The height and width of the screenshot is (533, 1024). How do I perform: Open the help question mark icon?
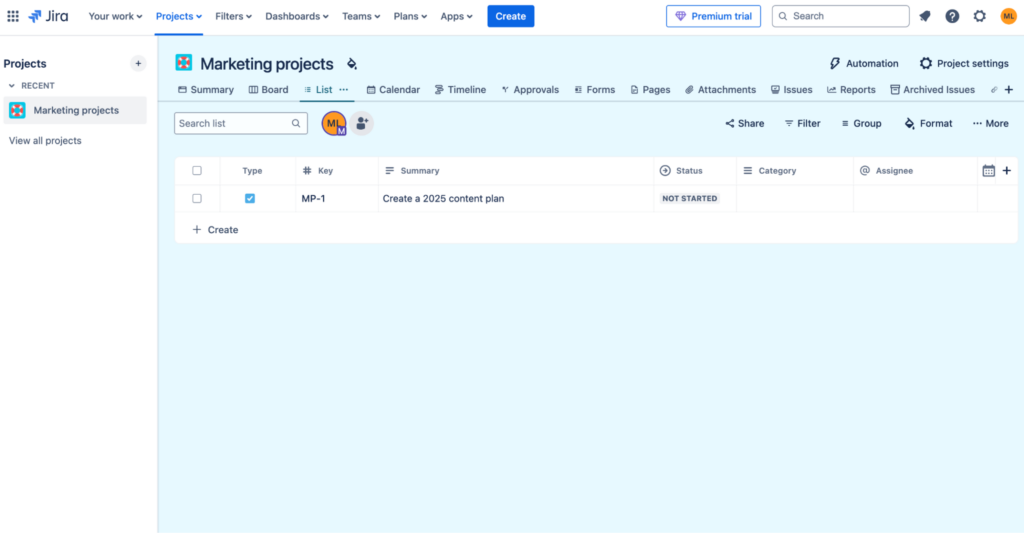pos(952,16)
